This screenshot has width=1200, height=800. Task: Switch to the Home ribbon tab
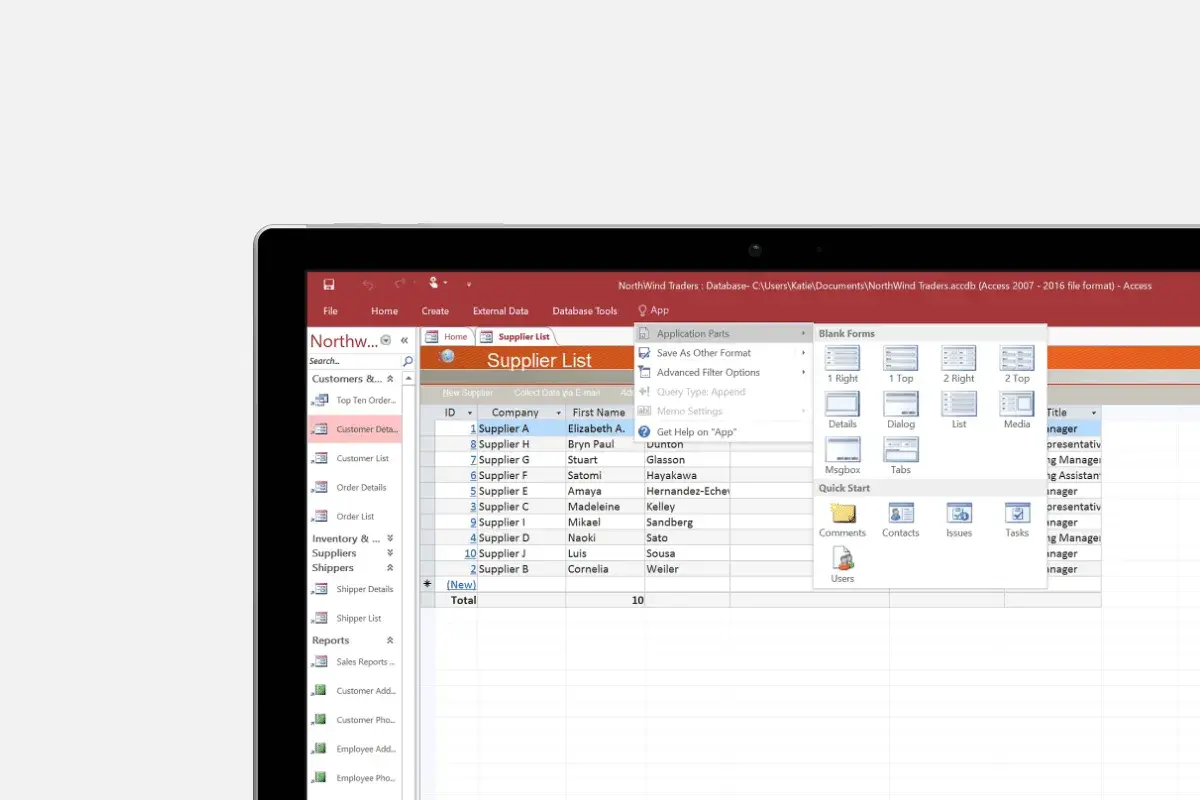pos(384,311)
